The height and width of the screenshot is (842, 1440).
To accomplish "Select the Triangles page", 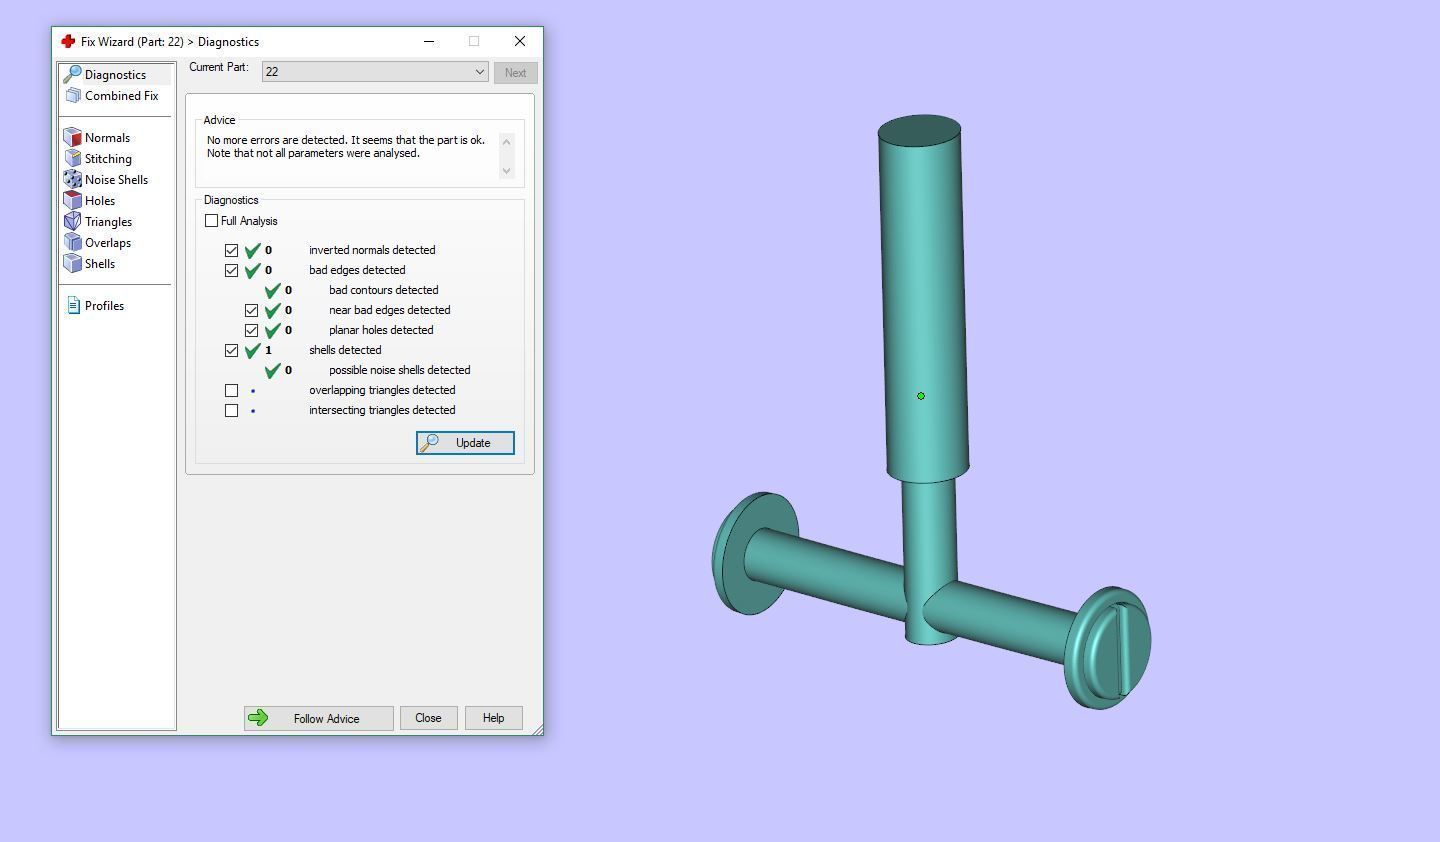I will click(108, 222).
